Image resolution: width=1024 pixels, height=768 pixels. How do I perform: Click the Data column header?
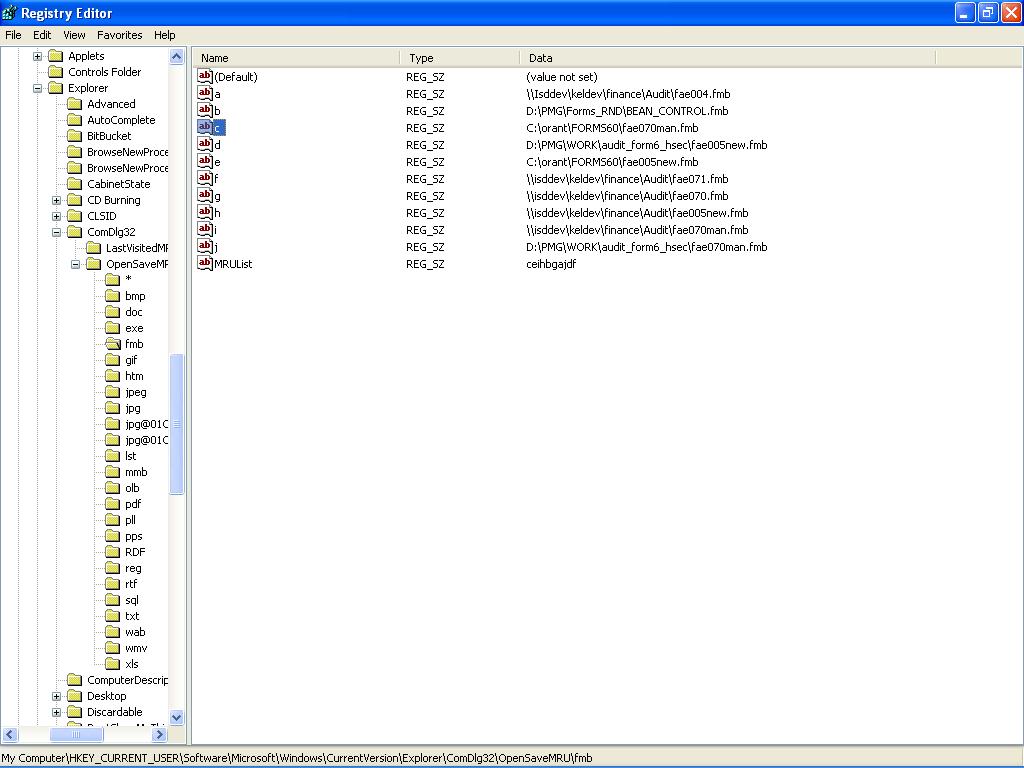pos(726,58)
